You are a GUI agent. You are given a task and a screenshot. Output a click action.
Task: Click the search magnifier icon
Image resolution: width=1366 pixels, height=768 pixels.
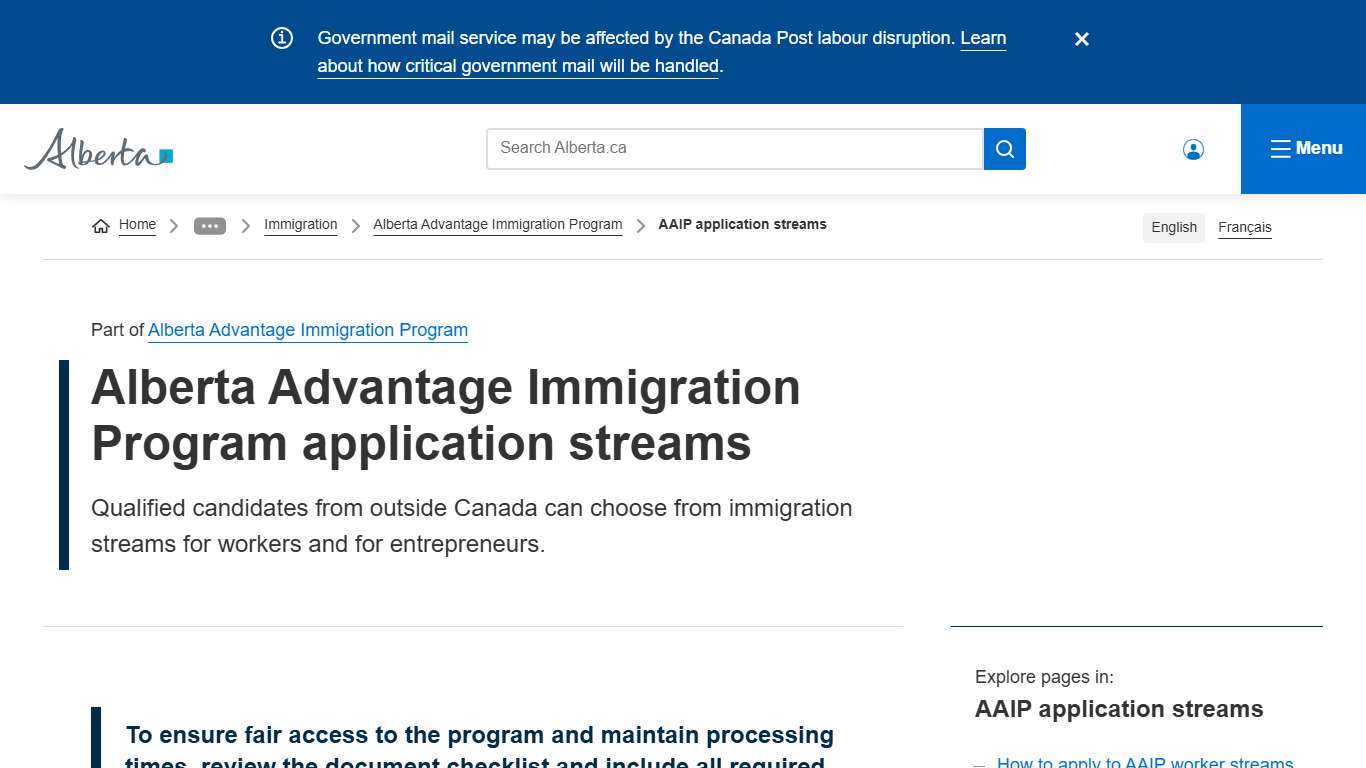pos(1004,148)
